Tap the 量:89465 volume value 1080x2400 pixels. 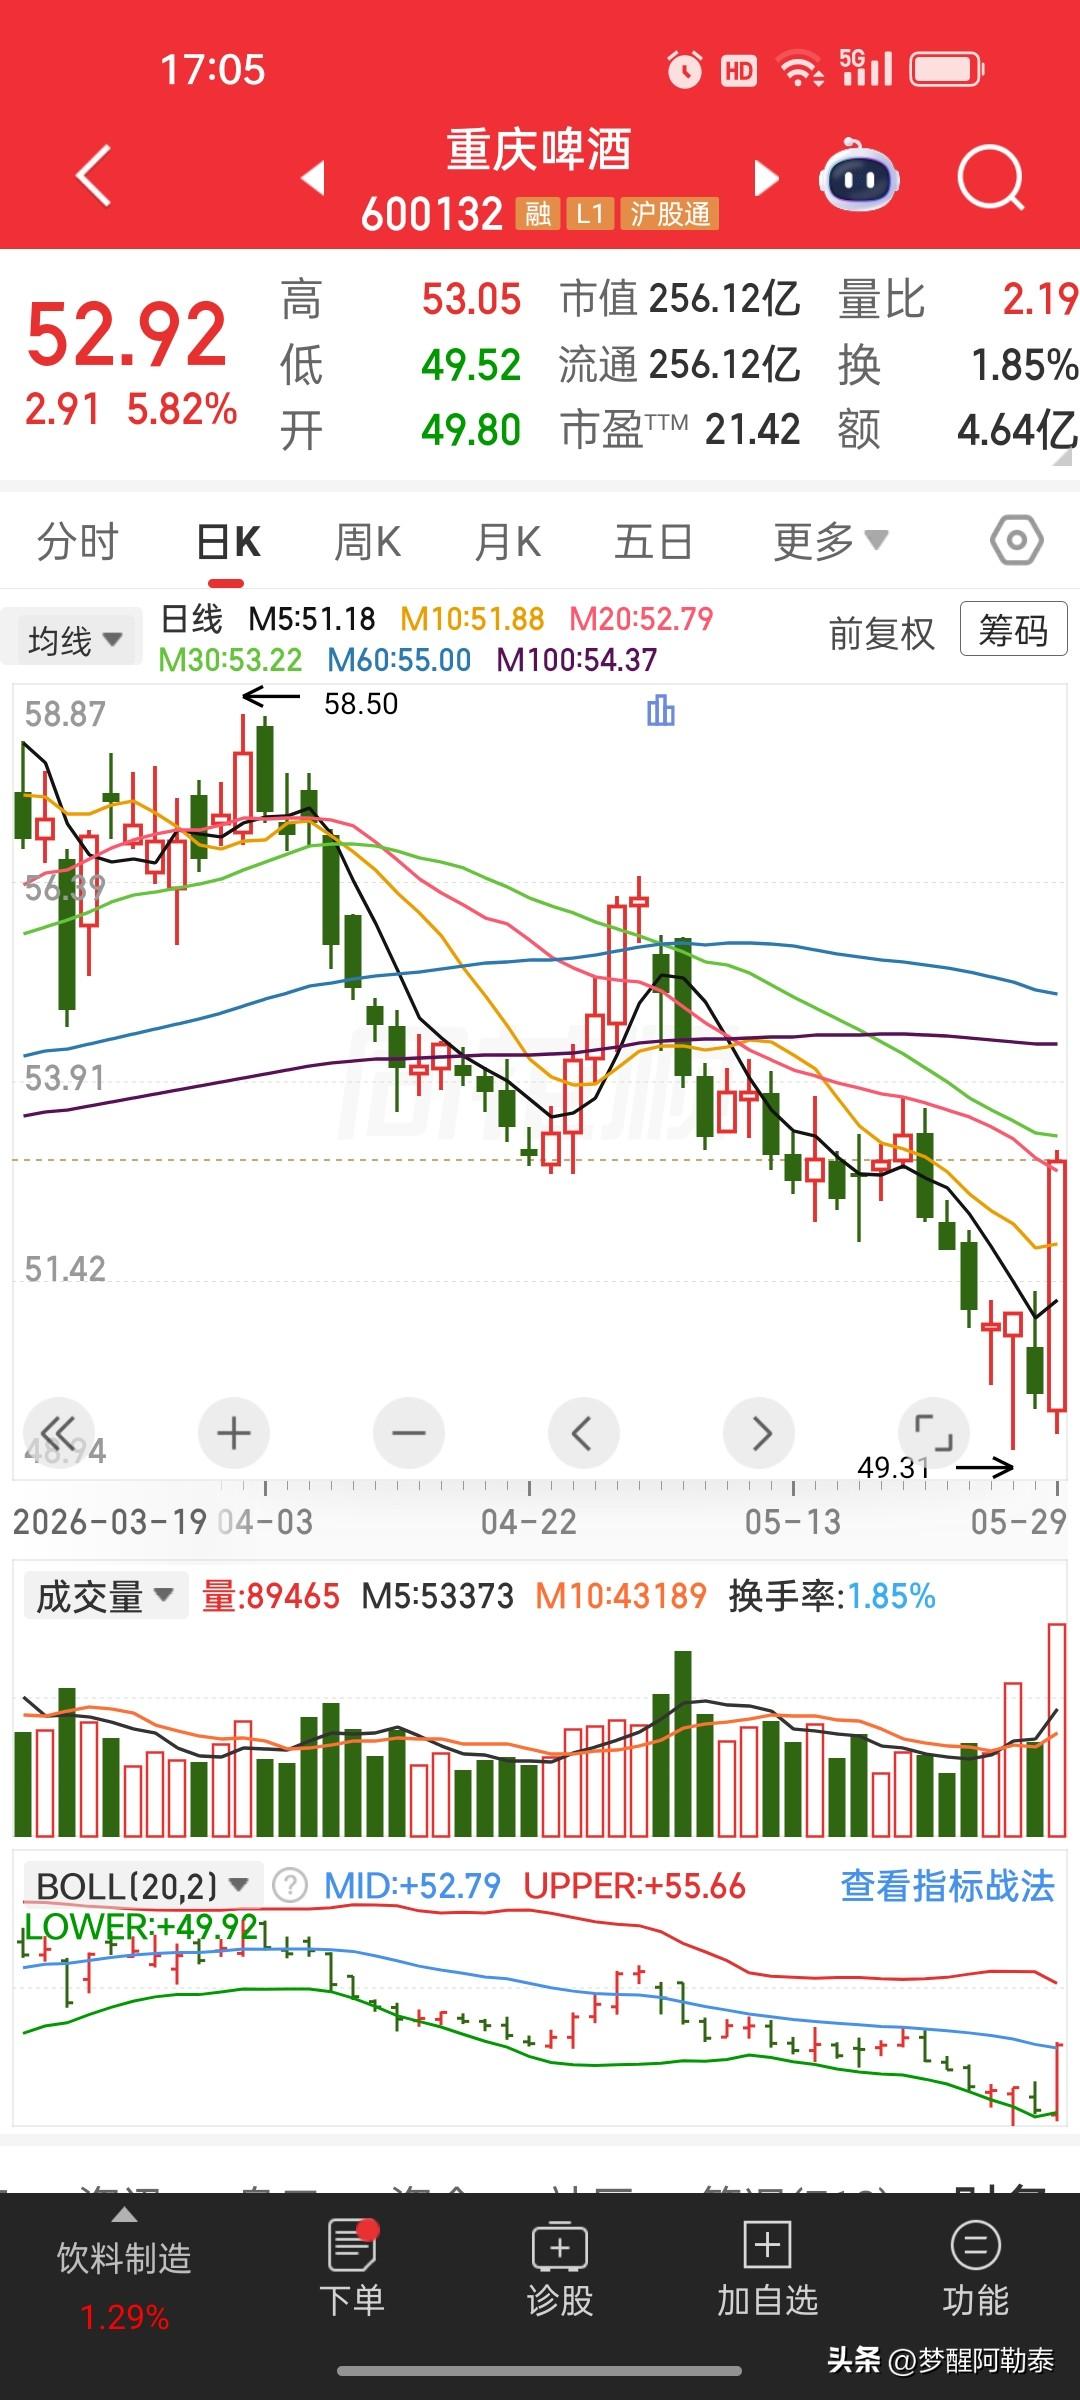click(x=271, y=1596)
